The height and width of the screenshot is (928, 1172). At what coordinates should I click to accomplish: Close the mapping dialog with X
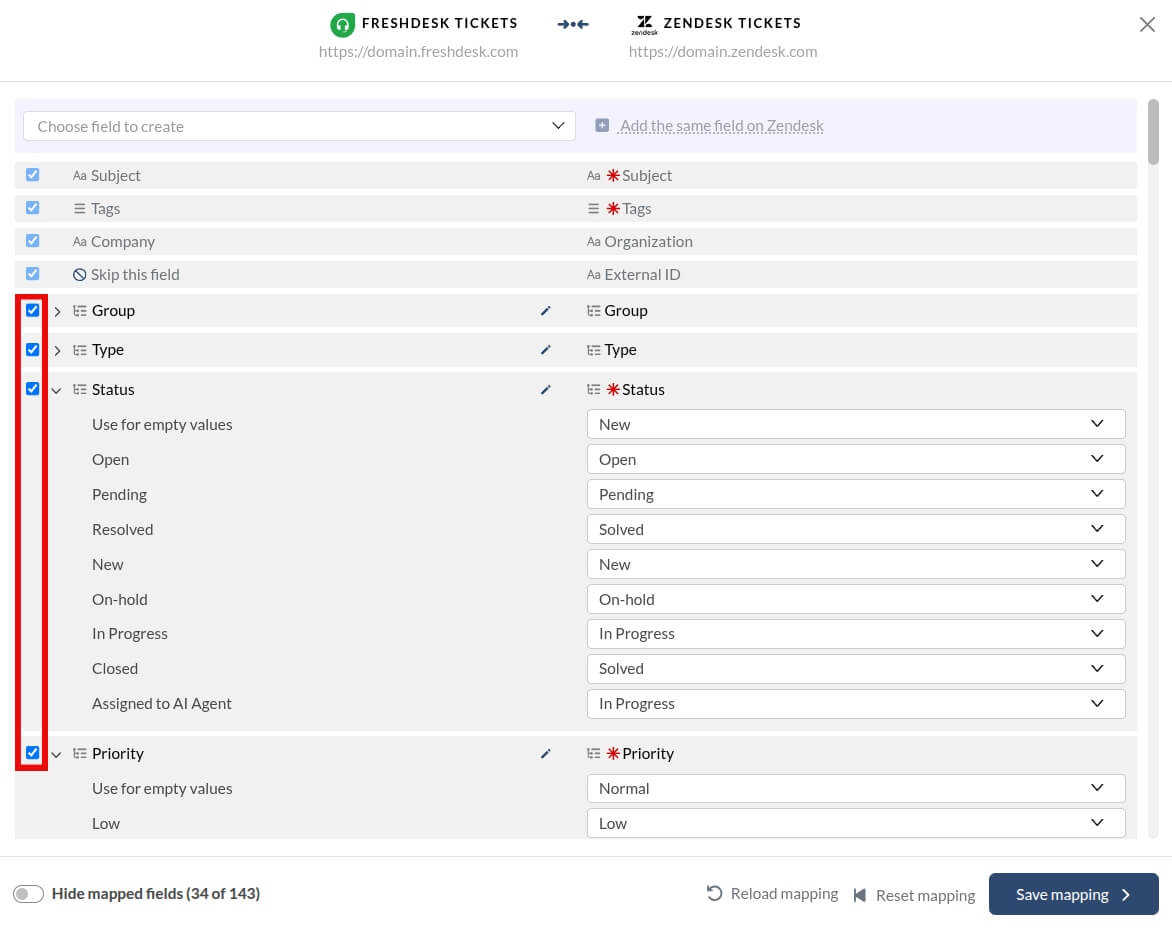pos(1147,25)
